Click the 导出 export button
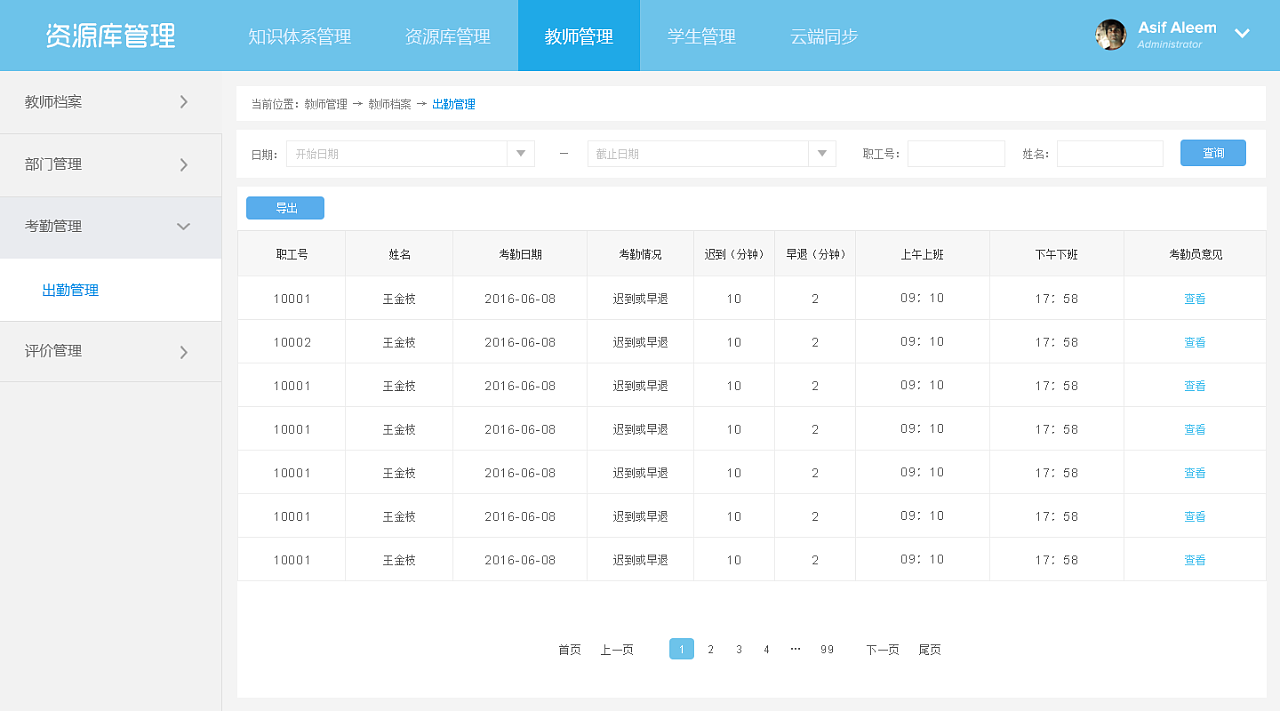This screenshot has width=1280, height=711. 284,207
